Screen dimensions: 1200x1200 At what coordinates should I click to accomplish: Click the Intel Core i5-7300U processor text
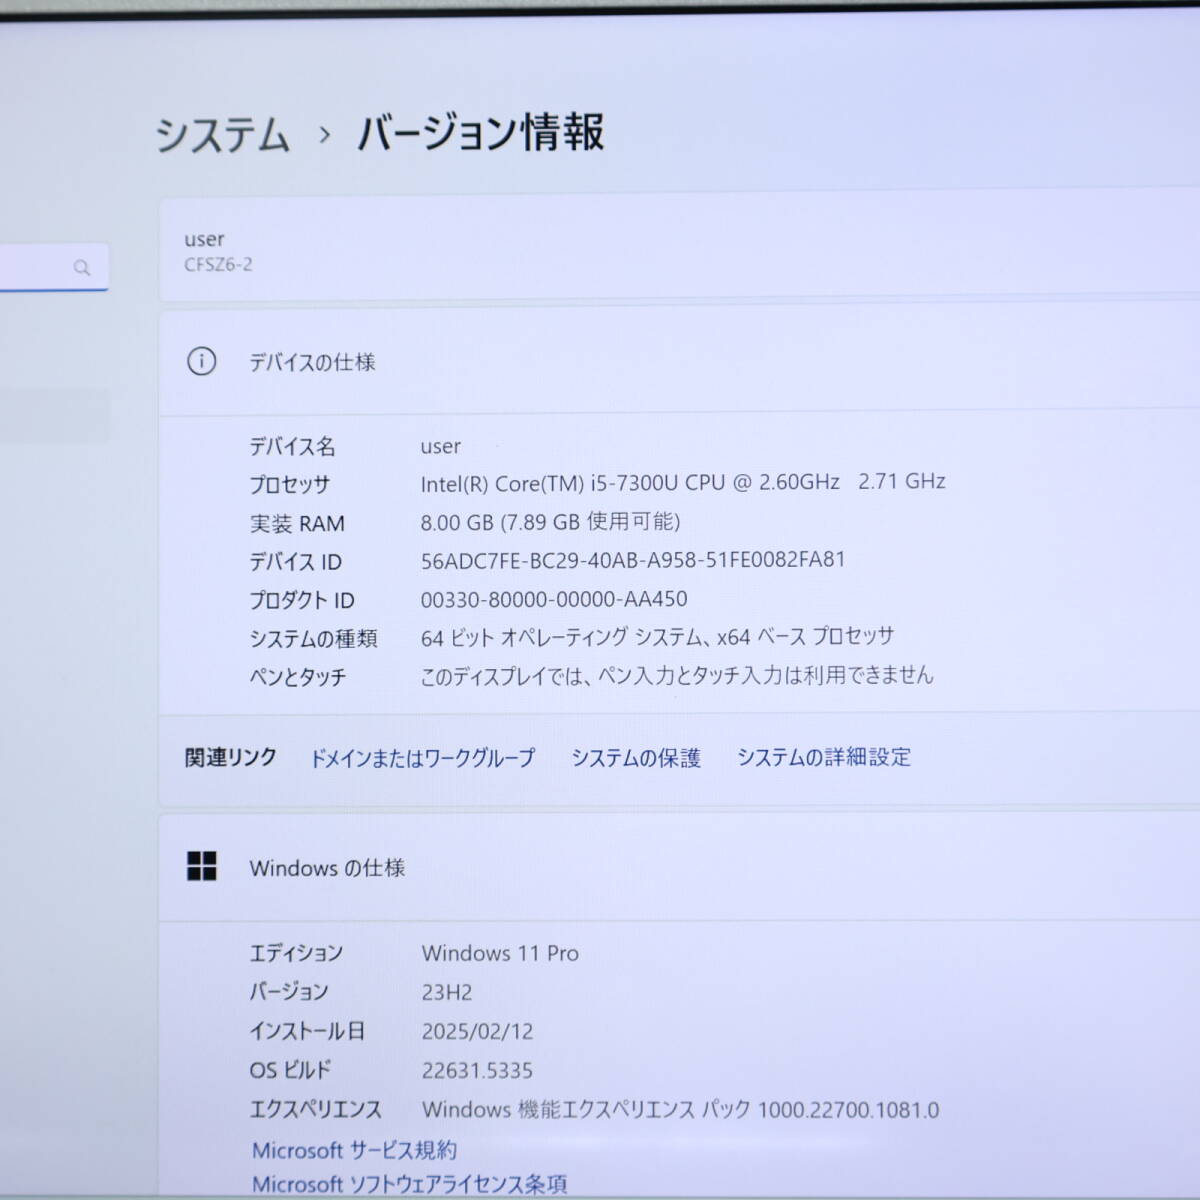[629, 483]
